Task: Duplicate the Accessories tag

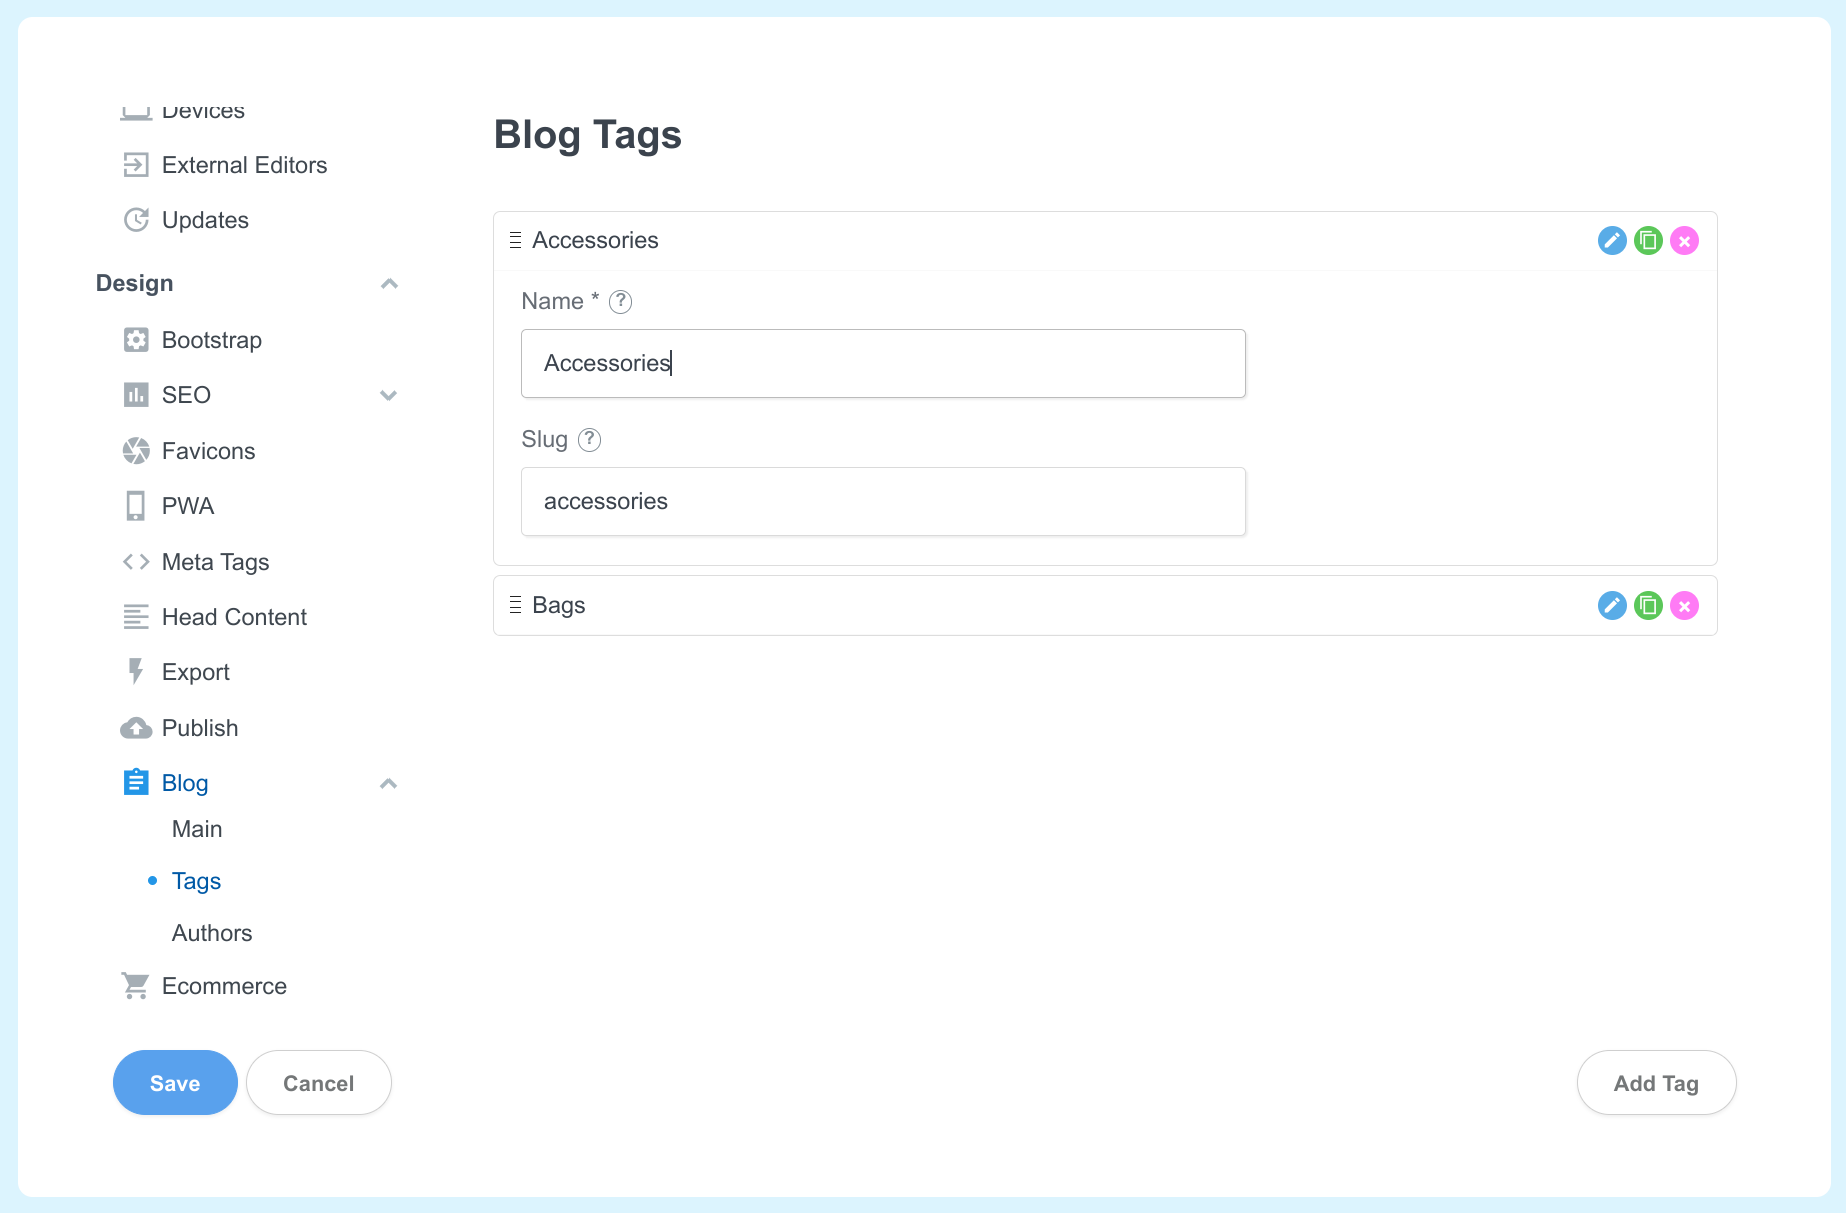Action: coord(1648,240)
